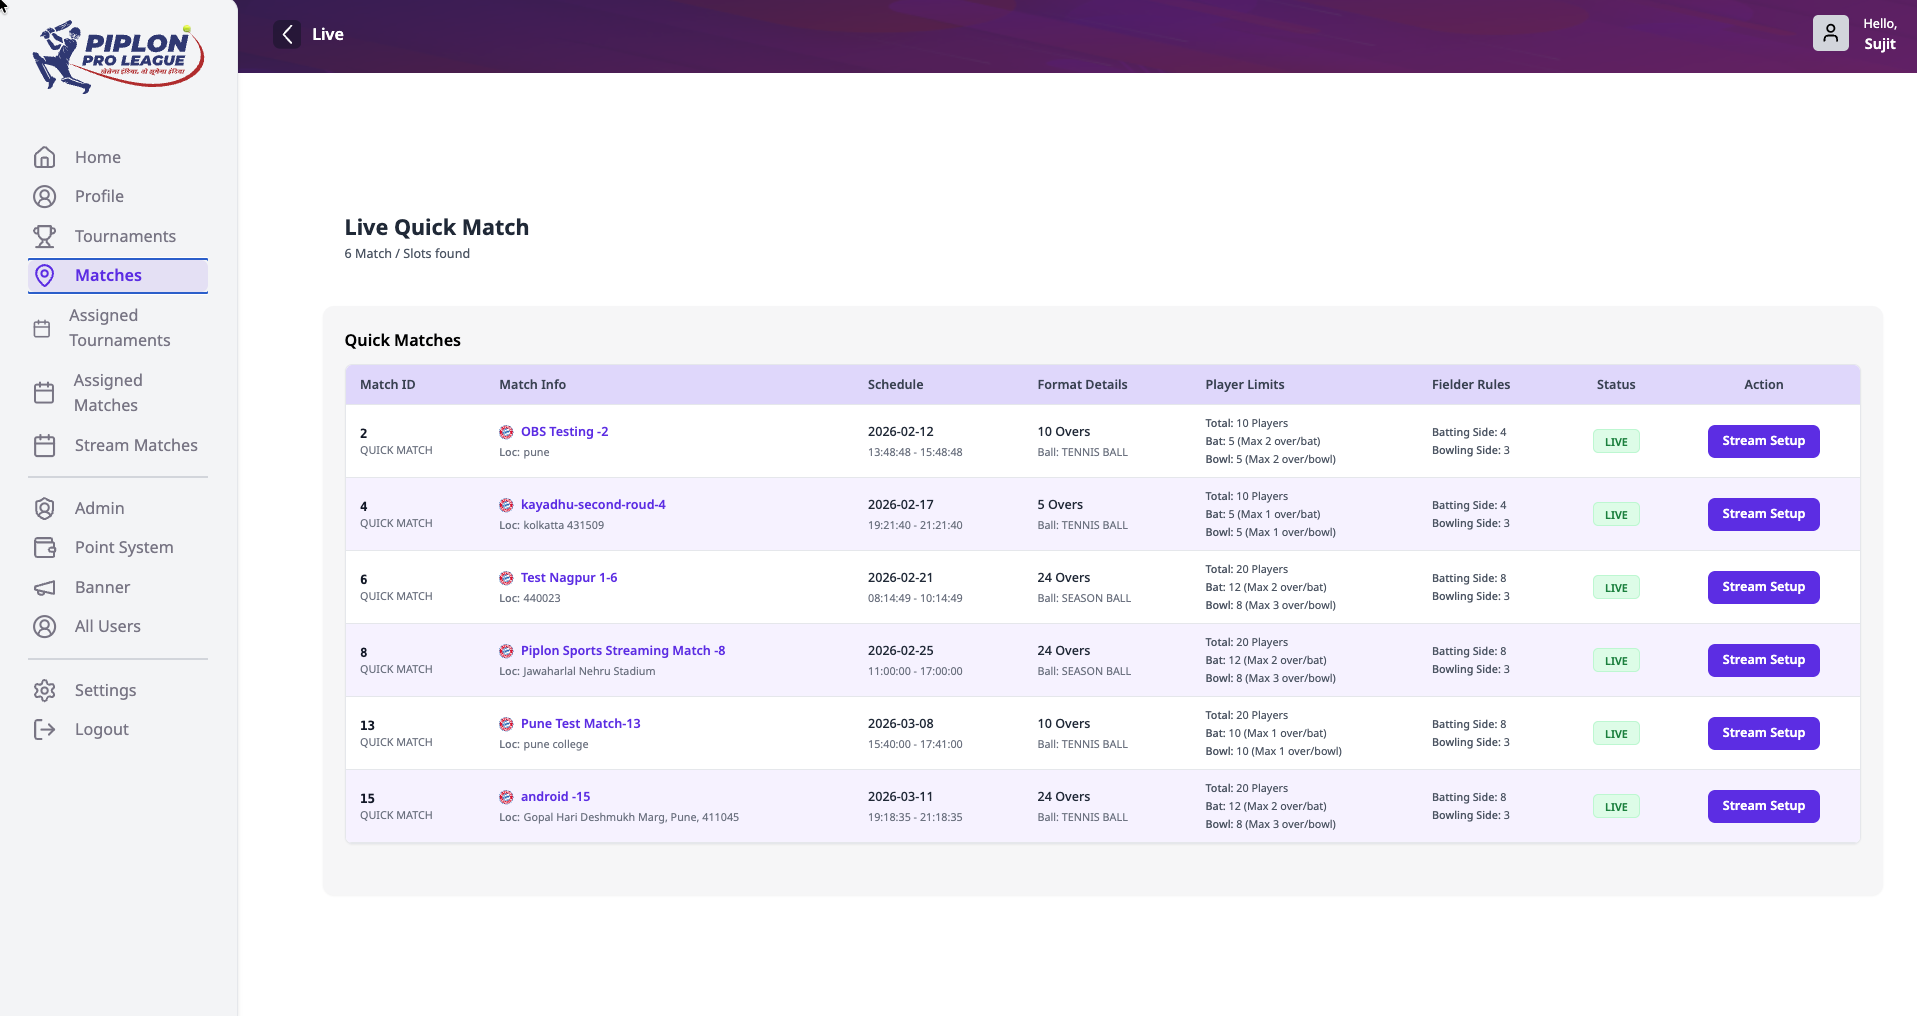Click the back arrow next to Live

(287, 34)
